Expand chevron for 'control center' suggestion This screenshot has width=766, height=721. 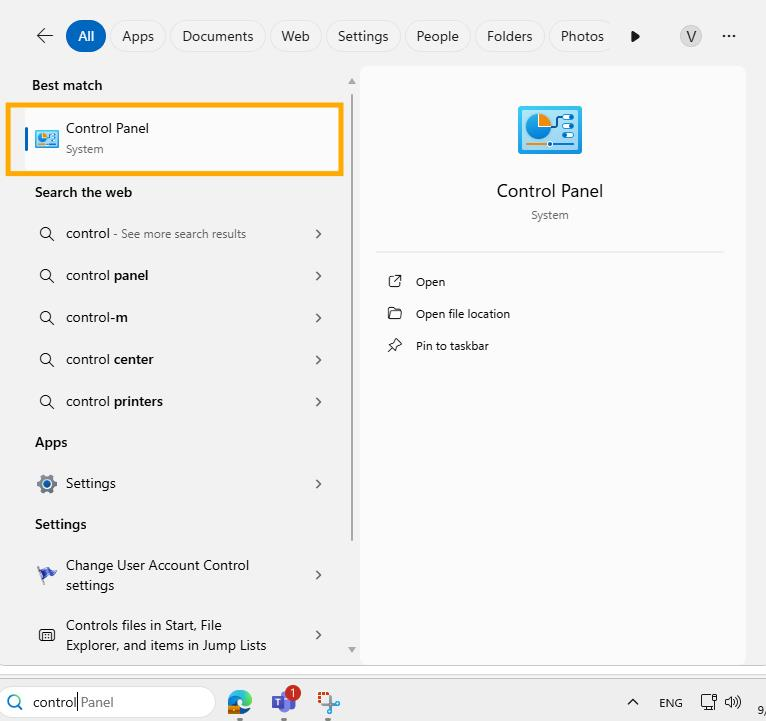318,360
